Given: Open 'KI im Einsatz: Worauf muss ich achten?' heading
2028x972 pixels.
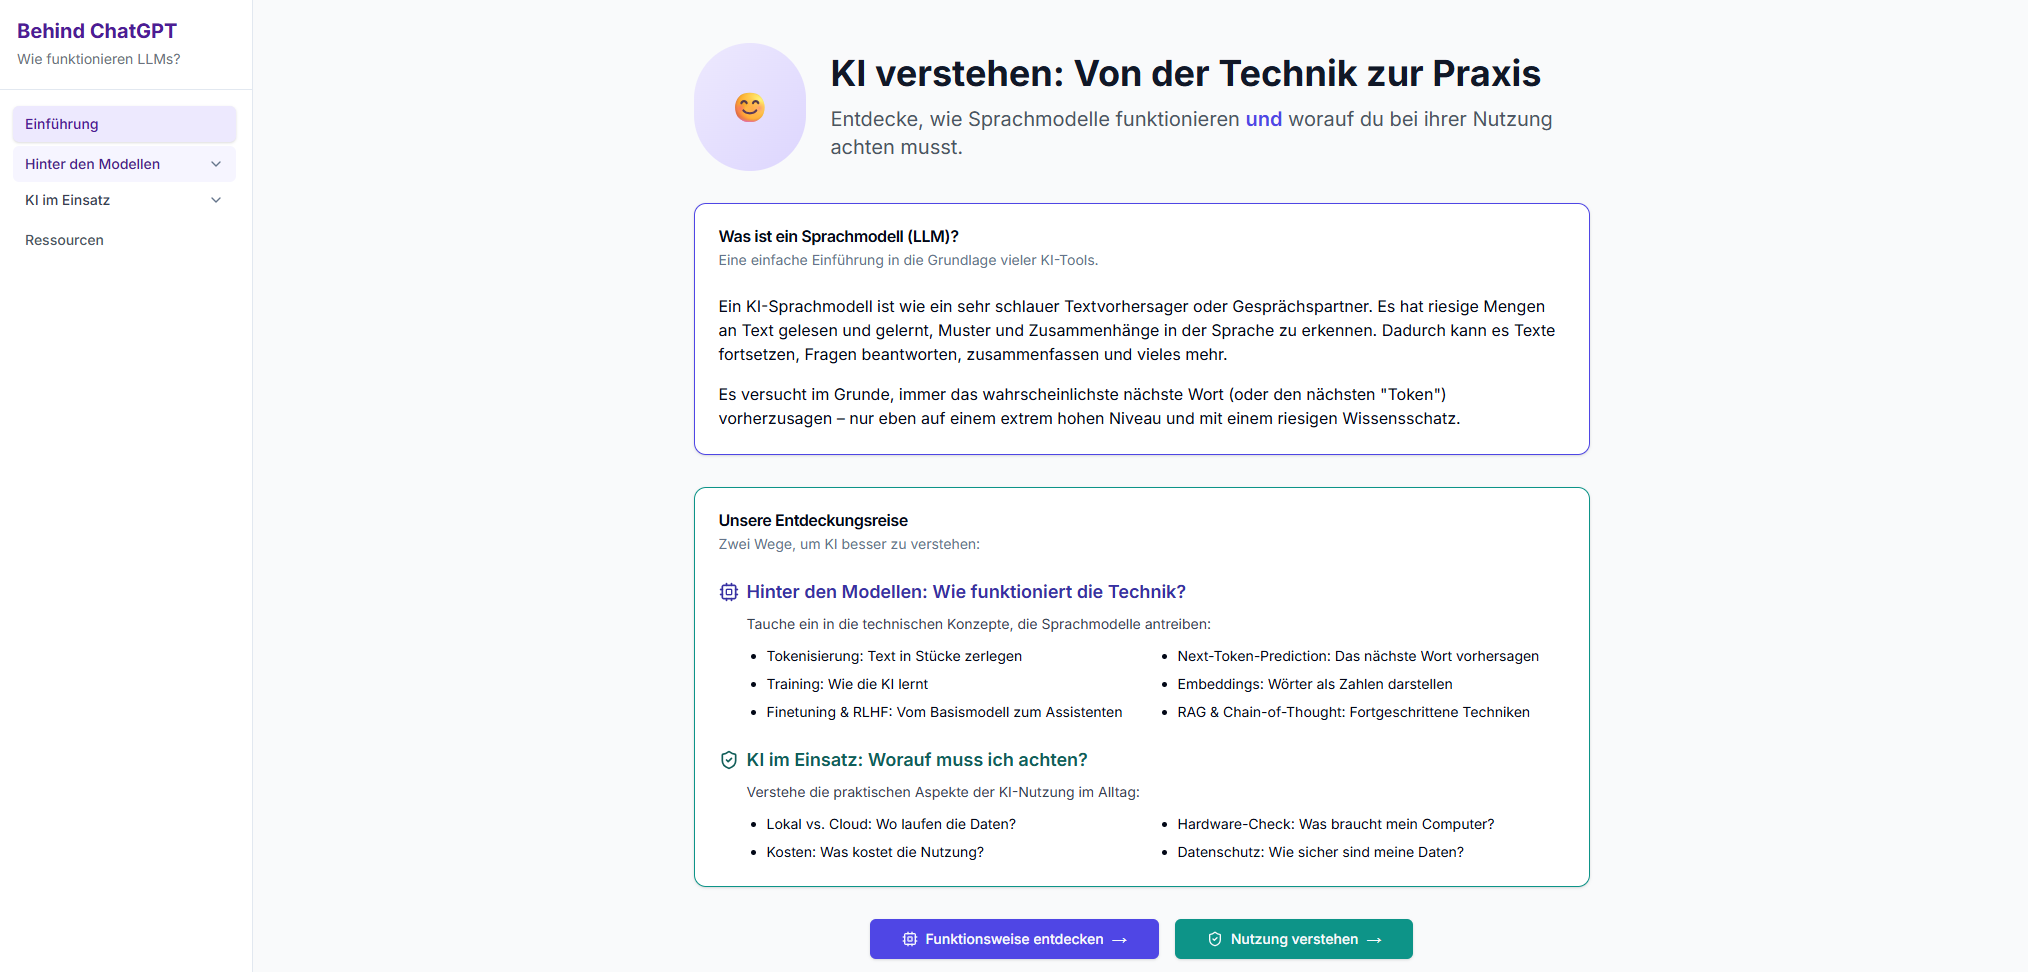Looking at the screenshot, I should pyautogui.click(x=917, y=760).
